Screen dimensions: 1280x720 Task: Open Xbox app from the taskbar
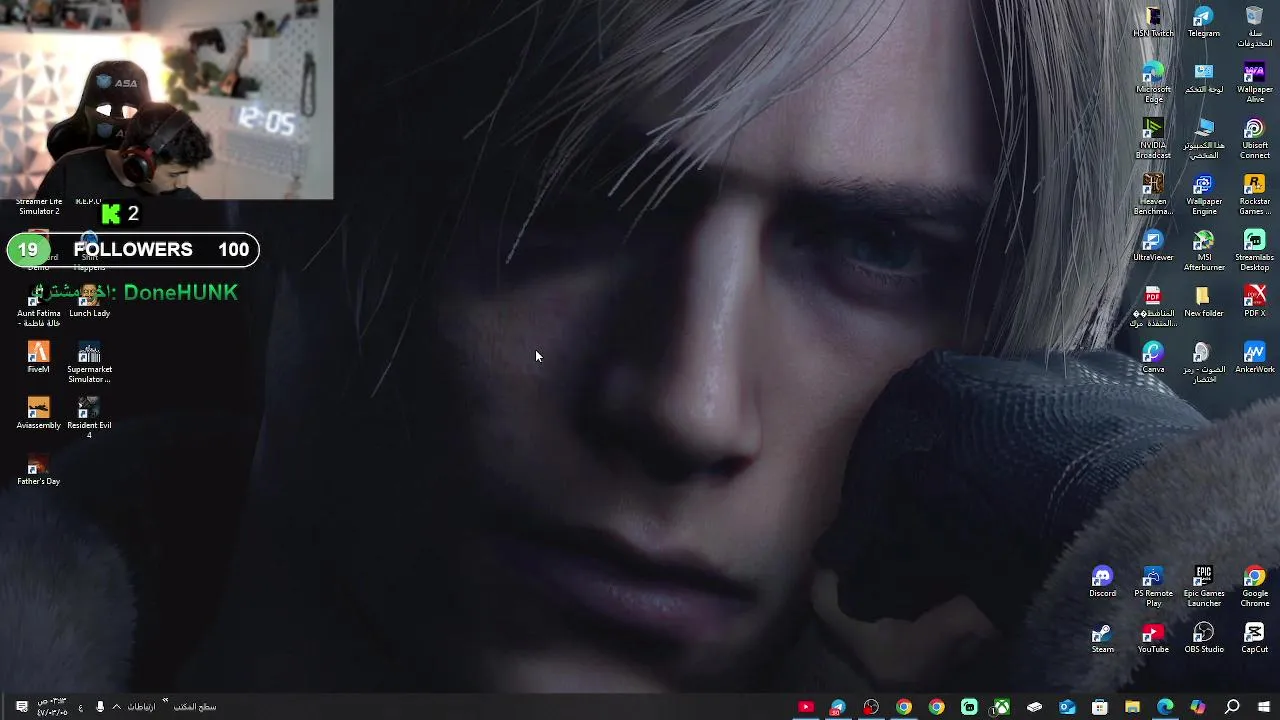tap(1001, 707)
